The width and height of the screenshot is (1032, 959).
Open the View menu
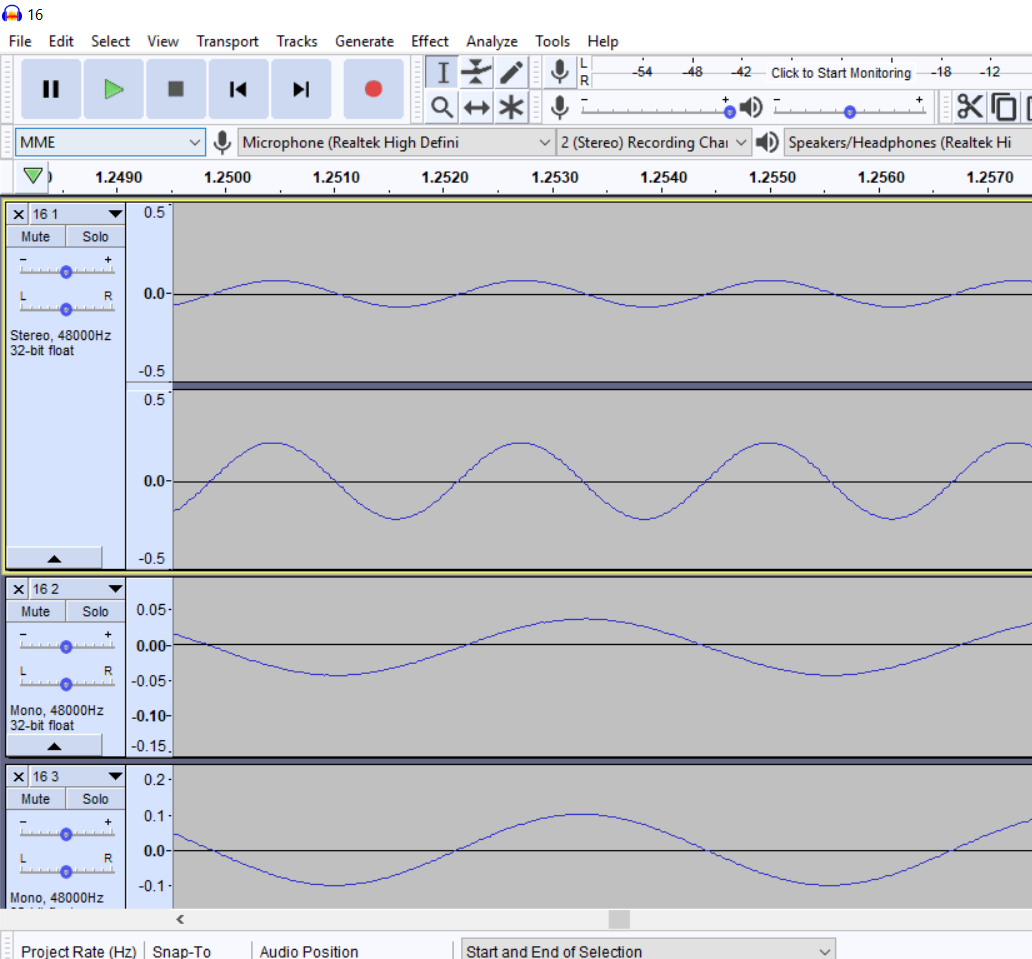pos(163,41)
